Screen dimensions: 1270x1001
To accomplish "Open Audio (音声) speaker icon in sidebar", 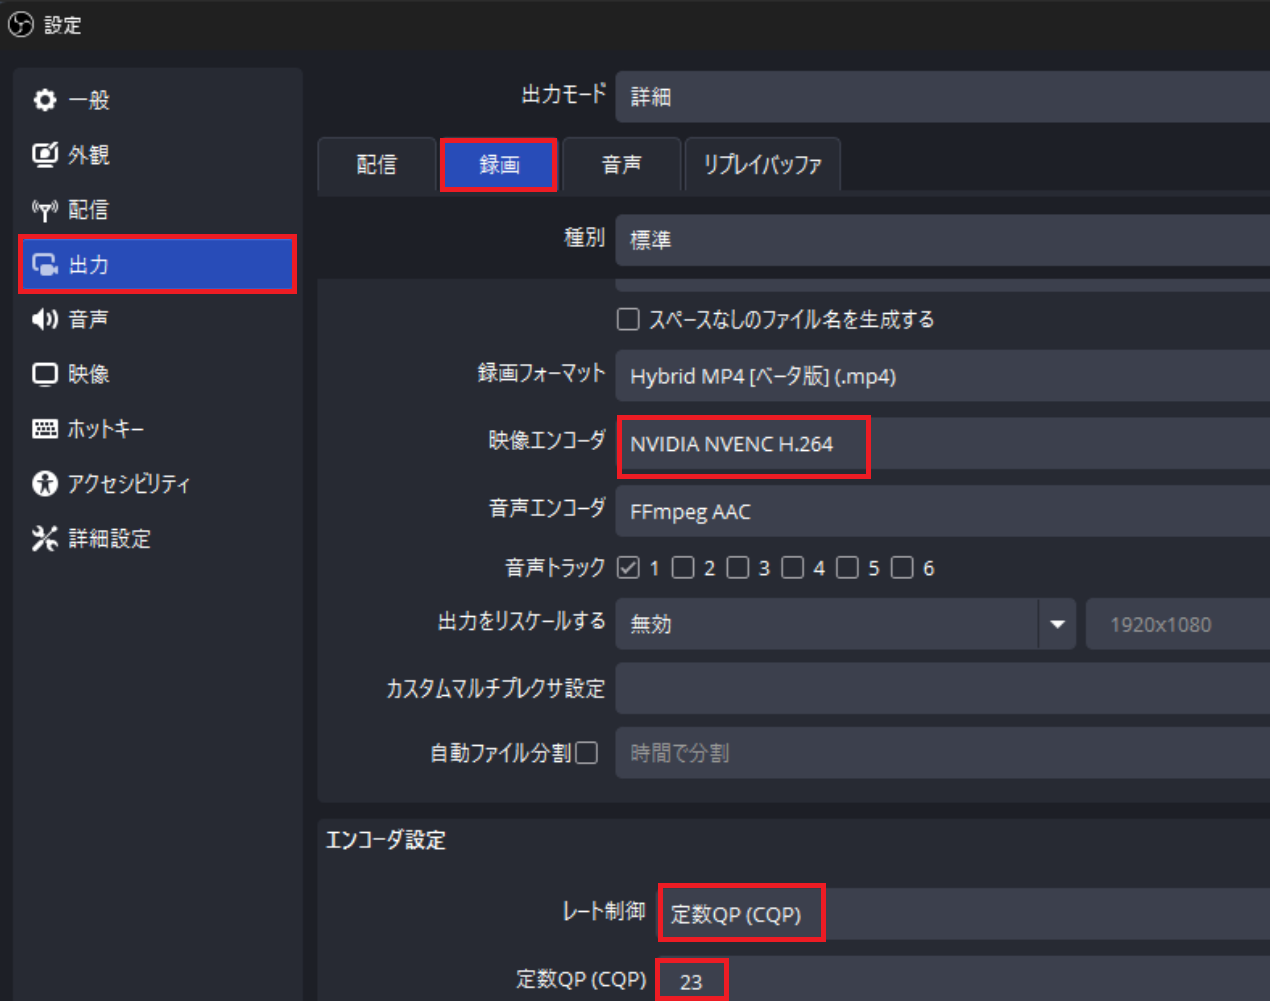I will point(45,319).
